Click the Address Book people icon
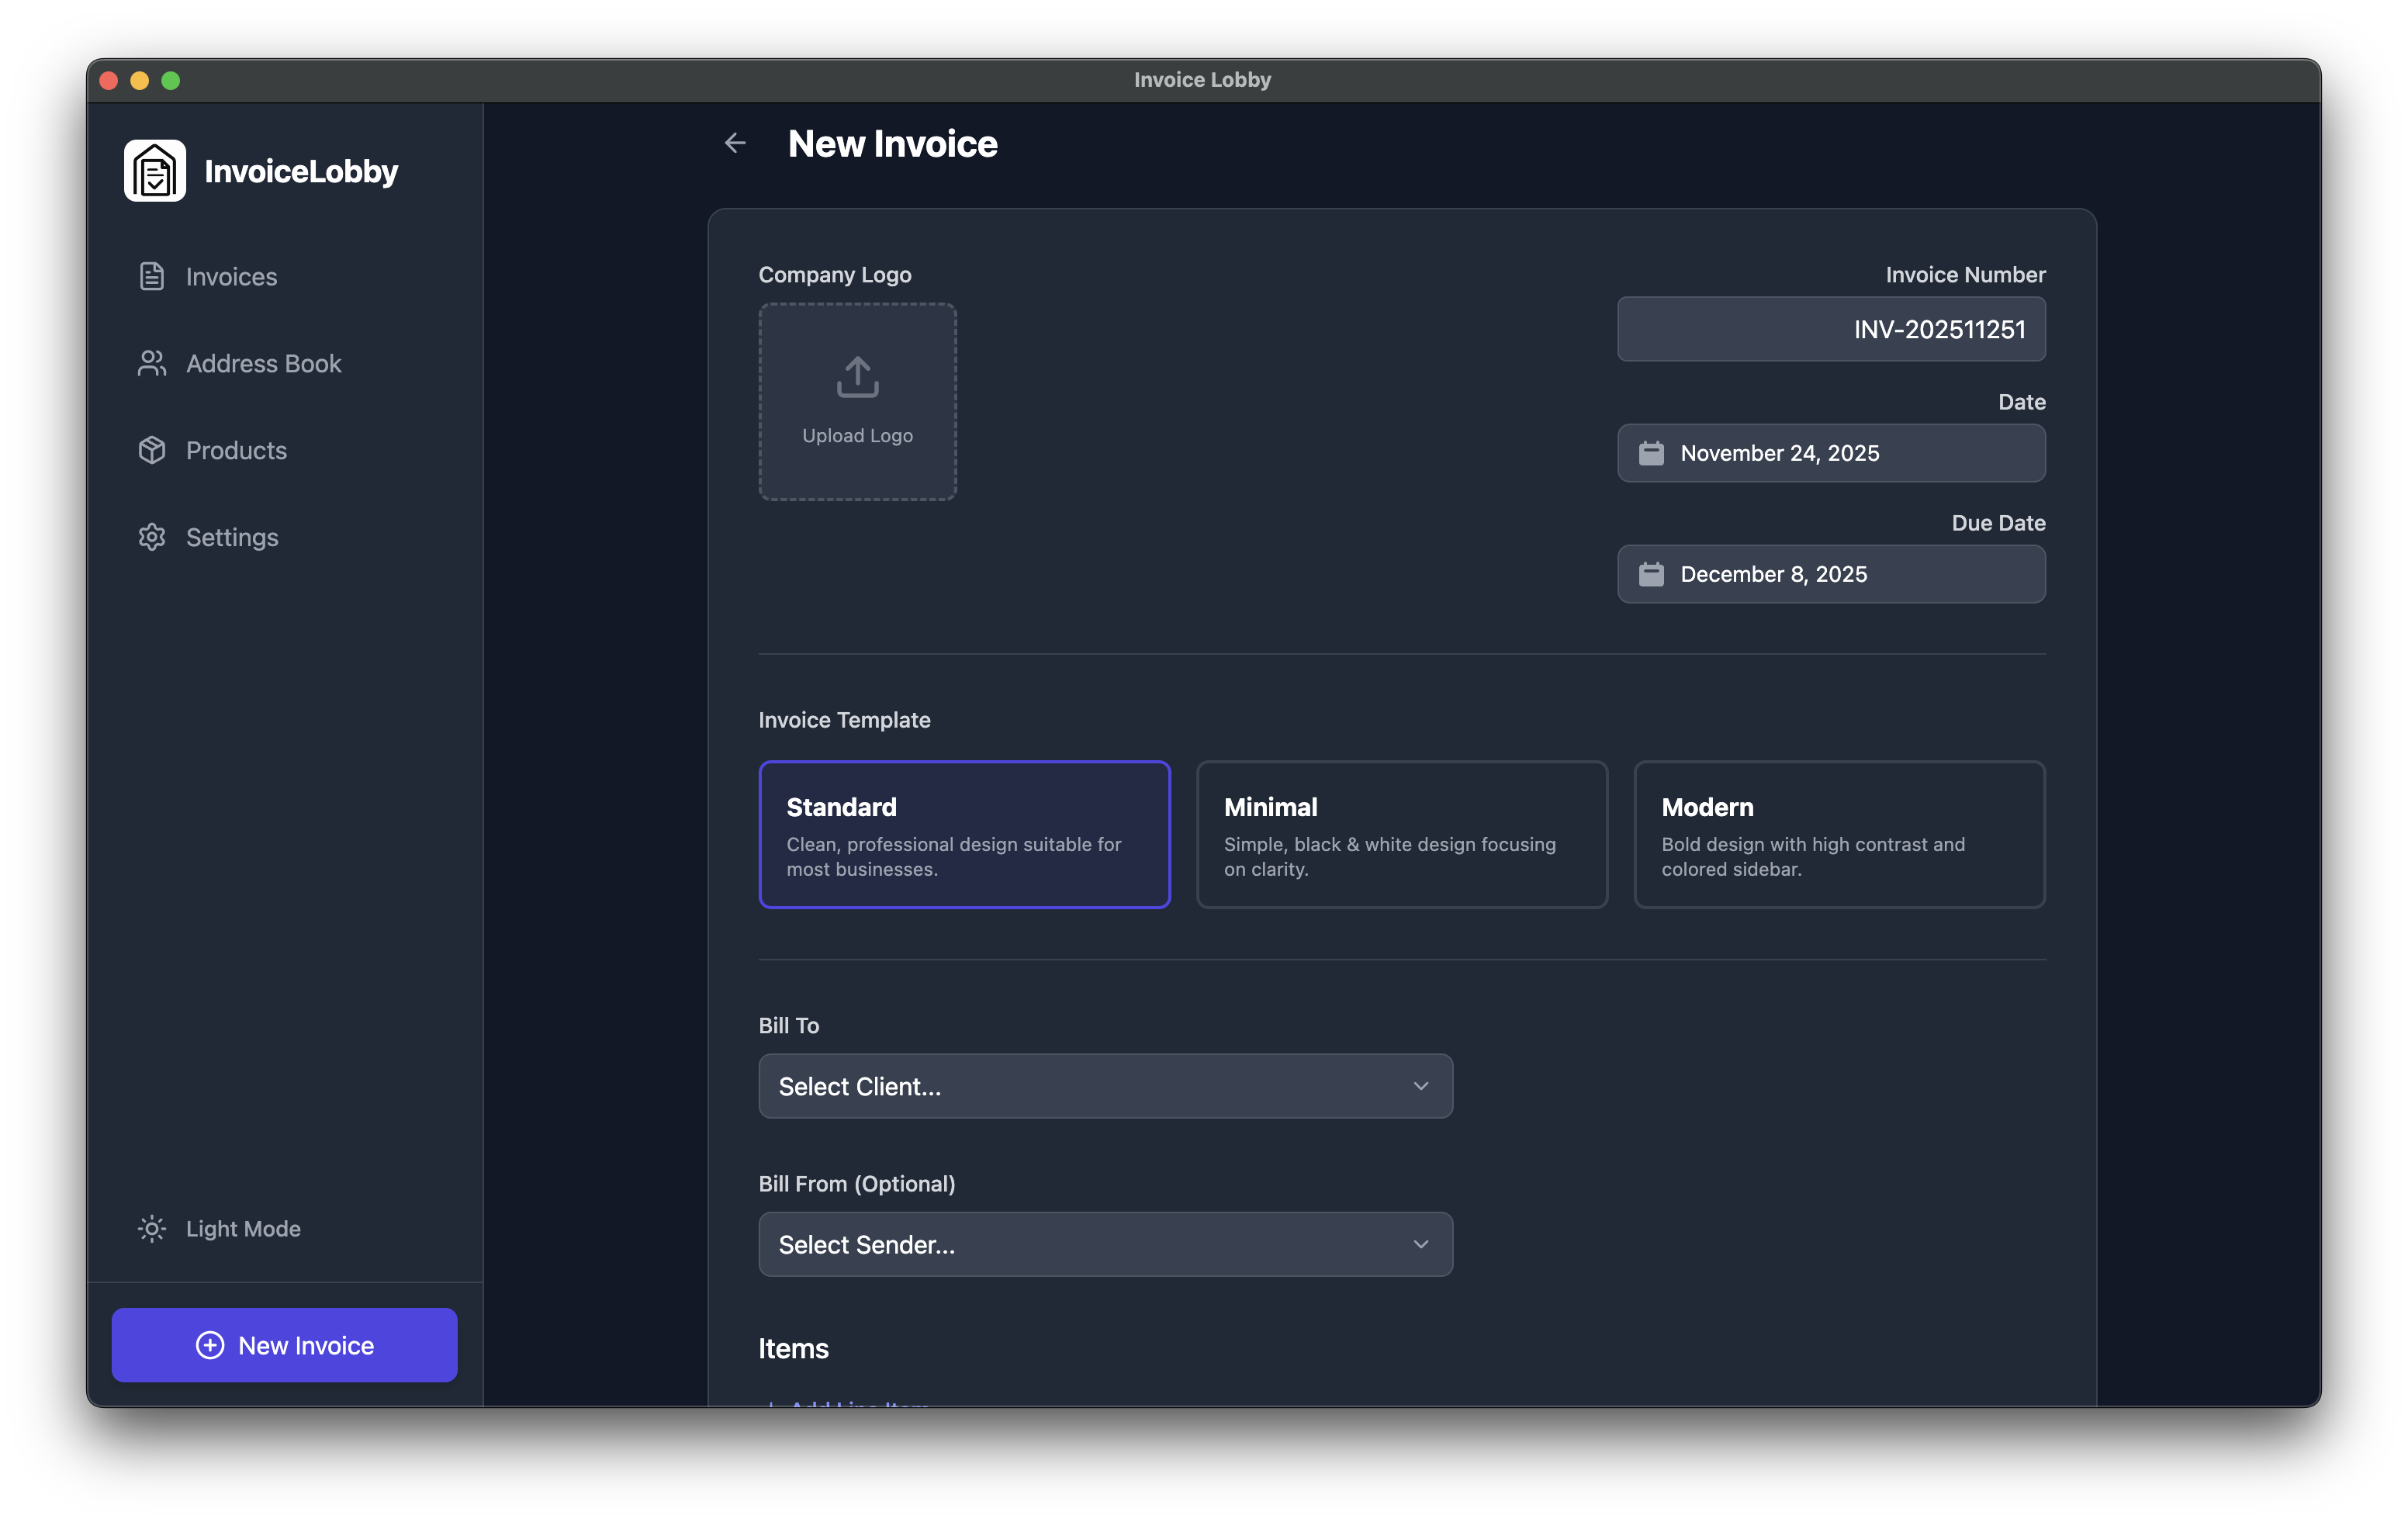Viewport: 2408px width, 1522px height. [x=151, y=363]
